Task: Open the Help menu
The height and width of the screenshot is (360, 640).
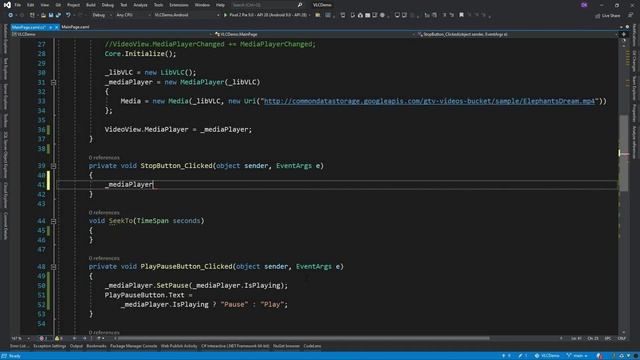Action: pos(220,5)
